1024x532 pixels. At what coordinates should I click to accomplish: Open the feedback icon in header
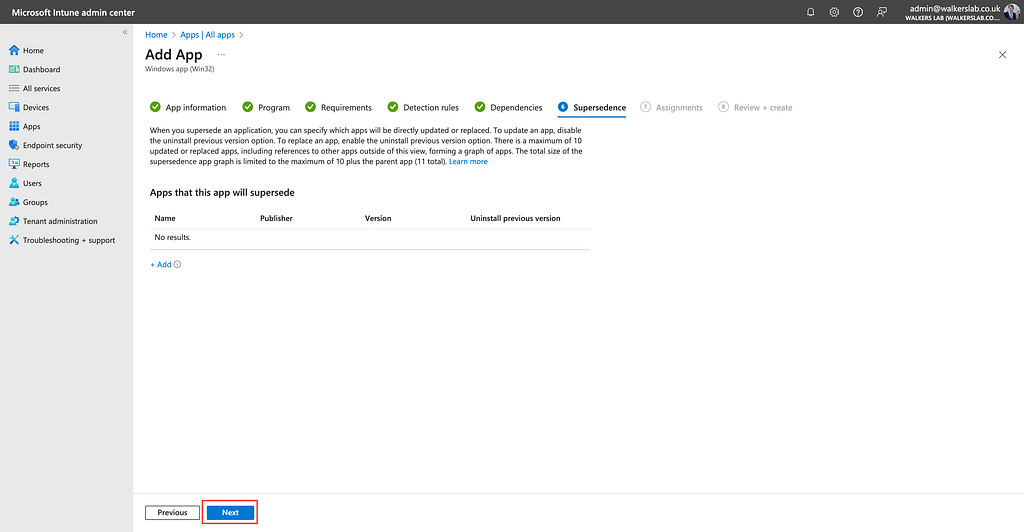[x=882, y=12]
